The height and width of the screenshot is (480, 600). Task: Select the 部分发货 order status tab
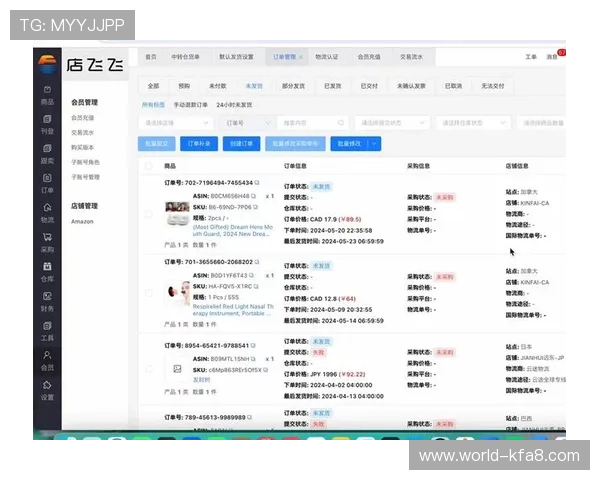(x=293, y=86)
